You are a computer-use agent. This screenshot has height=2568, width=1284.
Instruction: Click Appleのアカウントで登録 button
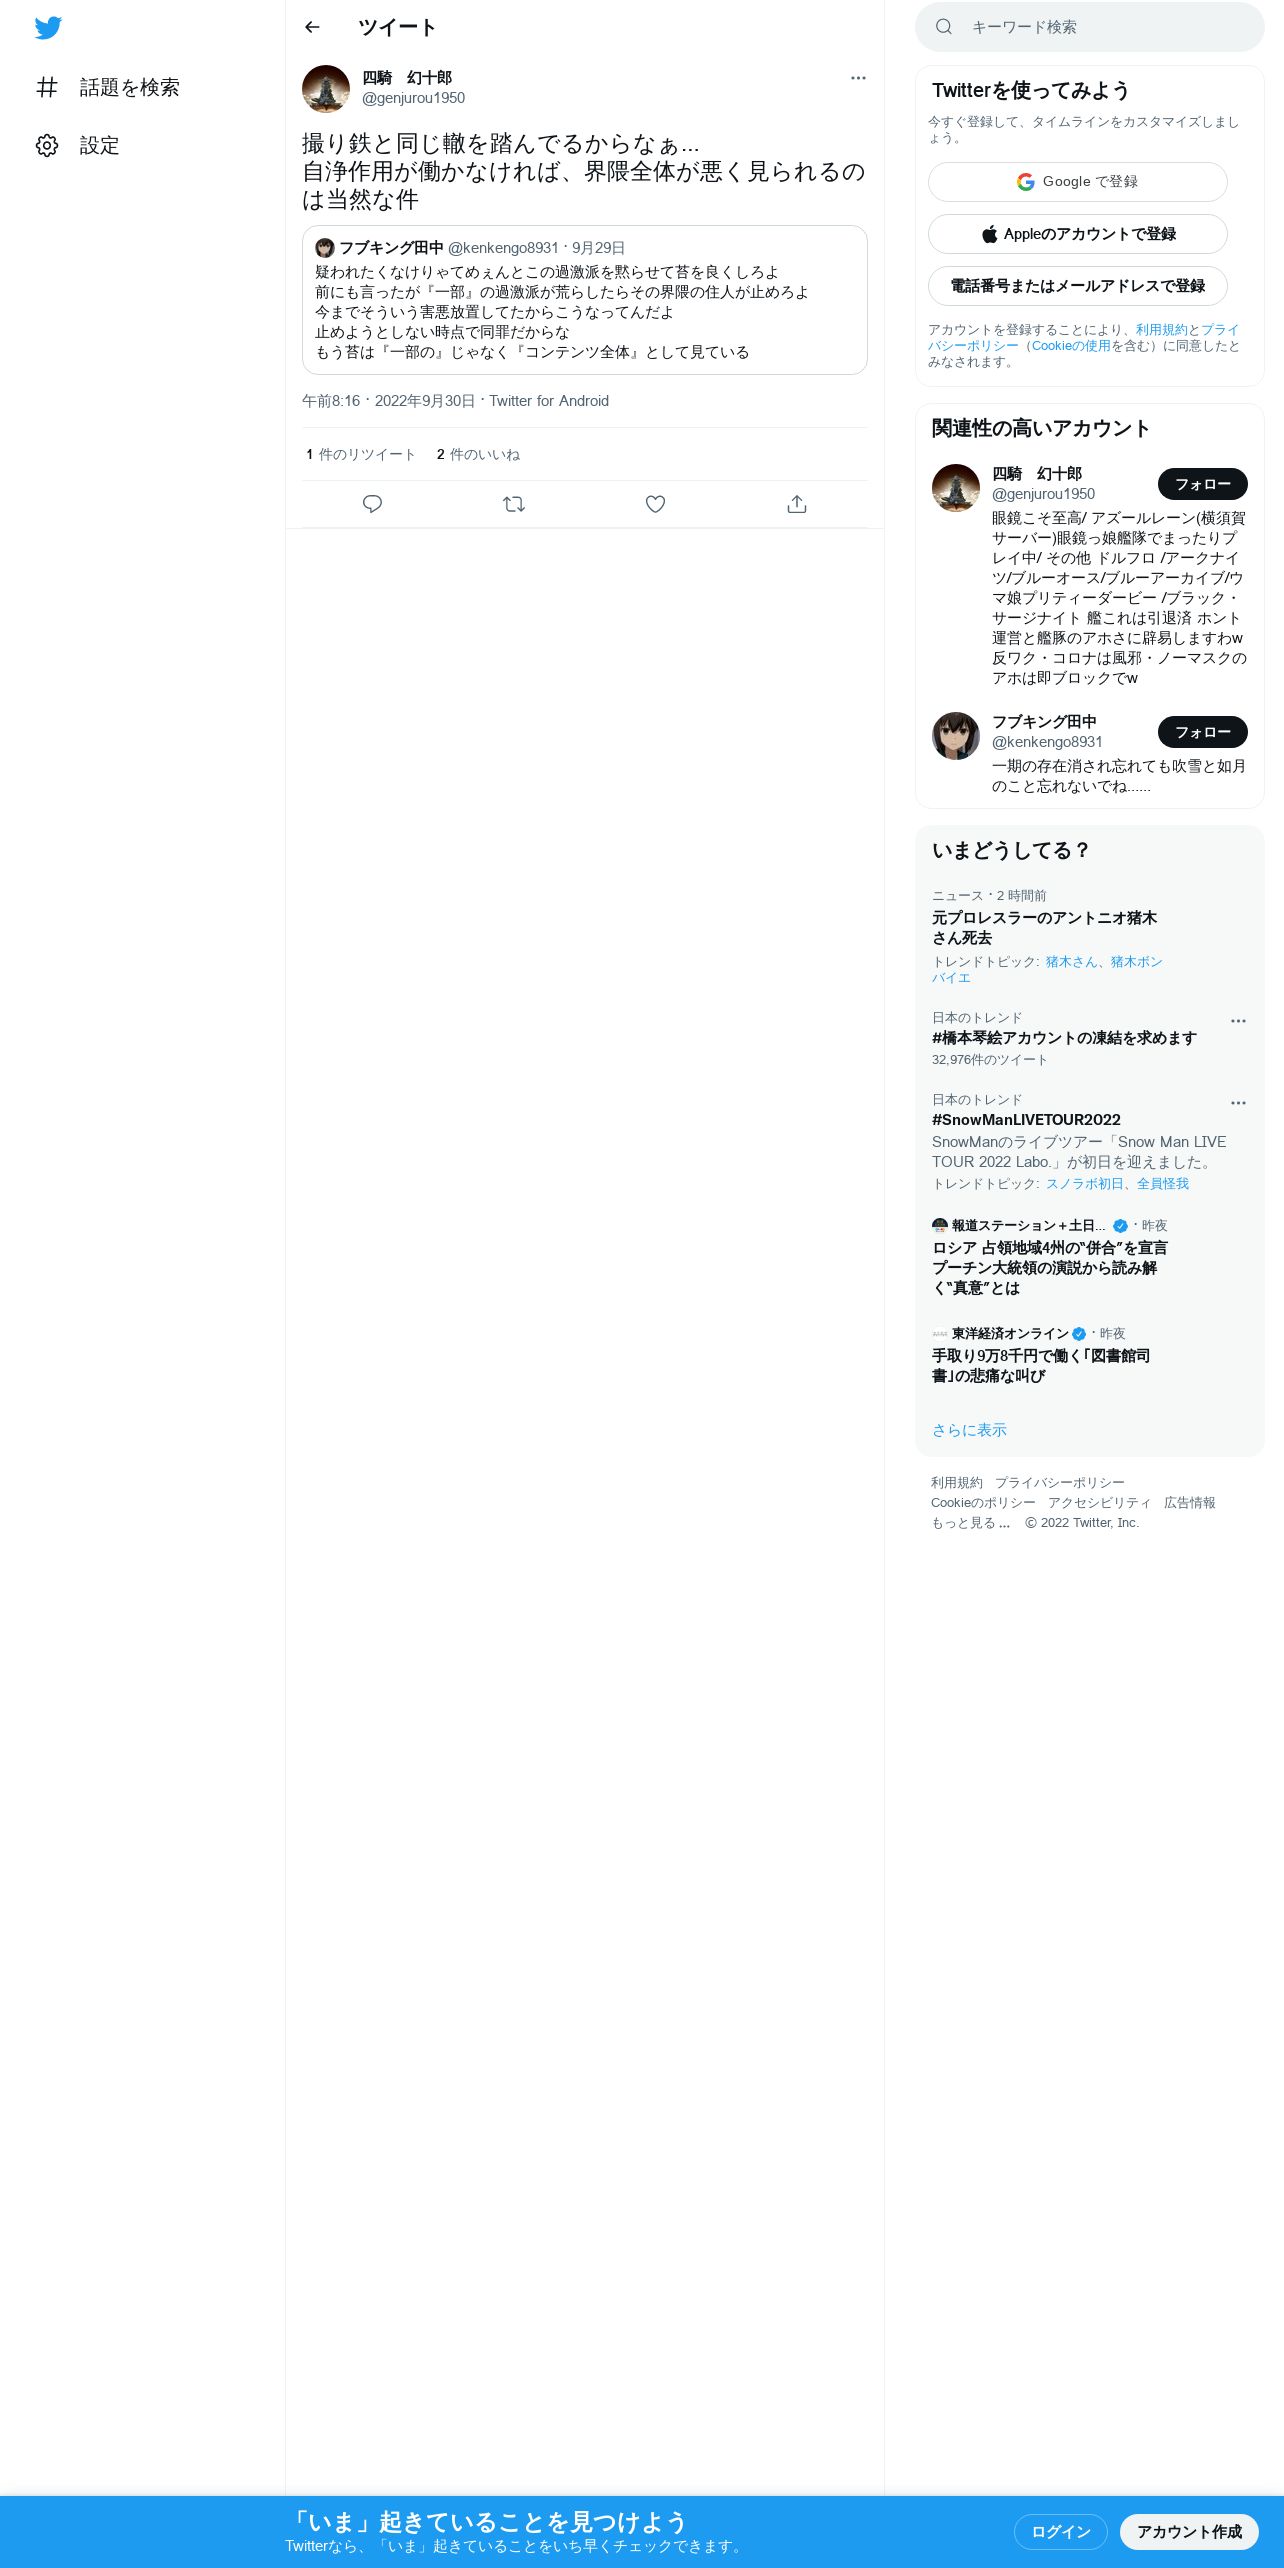click(x=1077, y=234)
